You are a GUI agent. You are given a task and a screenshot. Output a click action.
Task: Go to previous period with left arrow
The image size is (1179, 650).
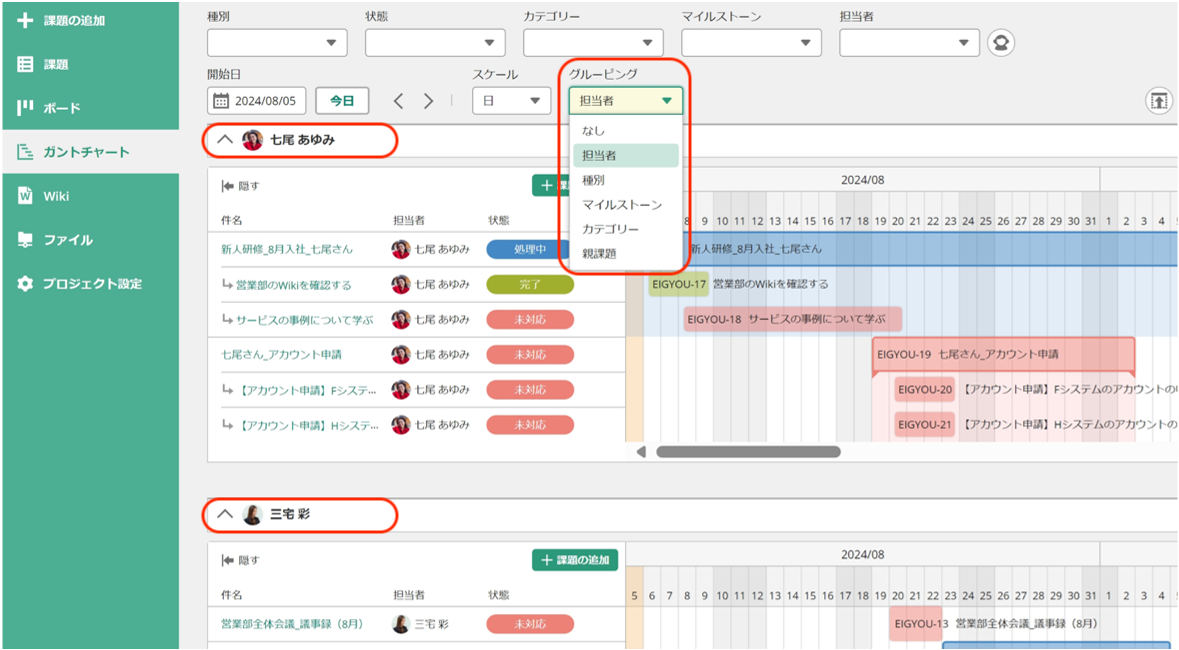398,101
